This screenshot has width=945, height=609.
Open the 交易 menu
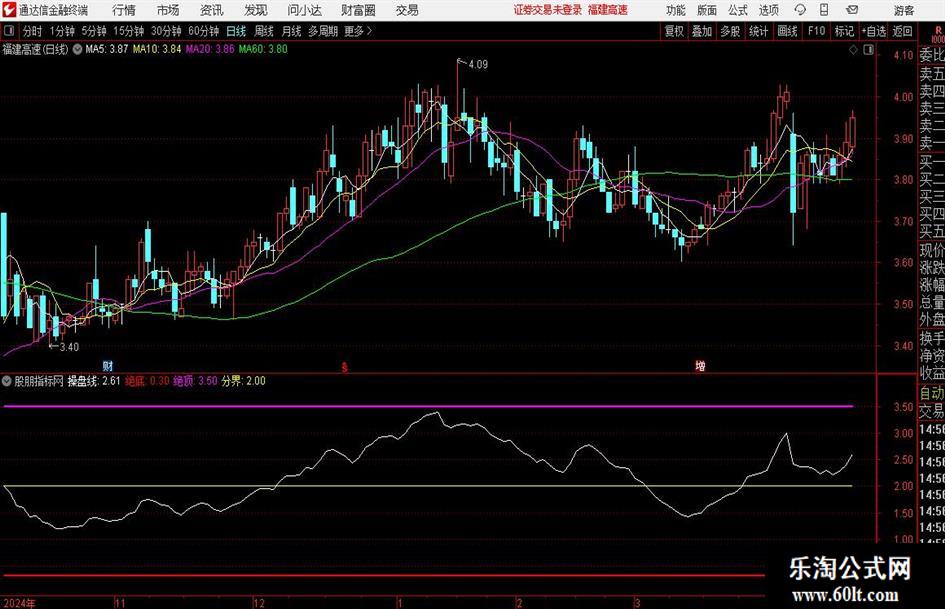[407, 10]
